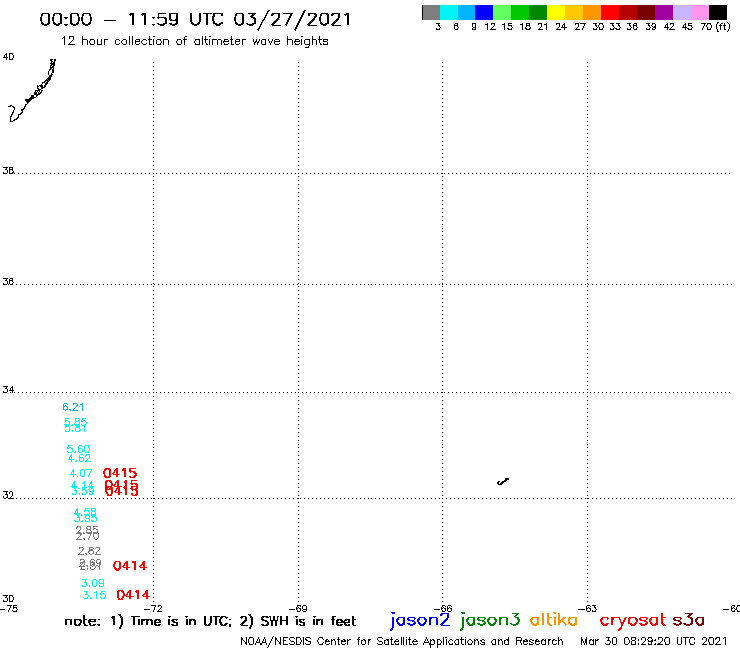
Task: Click the 5.60 wave height value
Action: [x=78, y=448]
